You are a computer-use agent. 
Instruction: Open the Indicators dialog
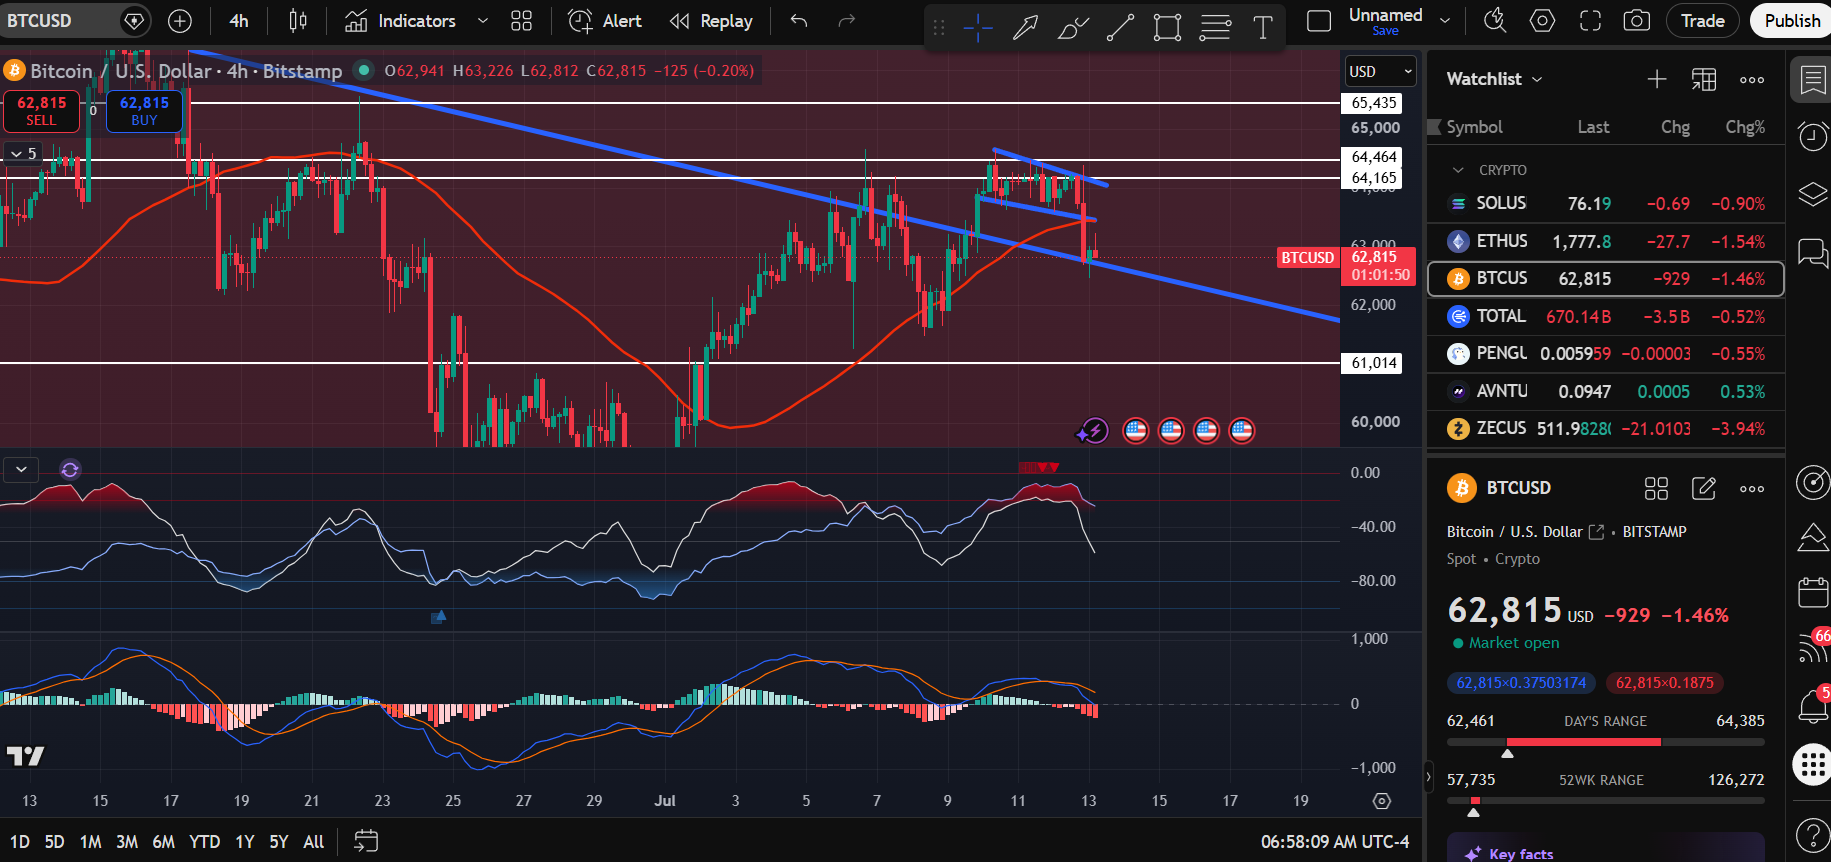coord(400,21)
